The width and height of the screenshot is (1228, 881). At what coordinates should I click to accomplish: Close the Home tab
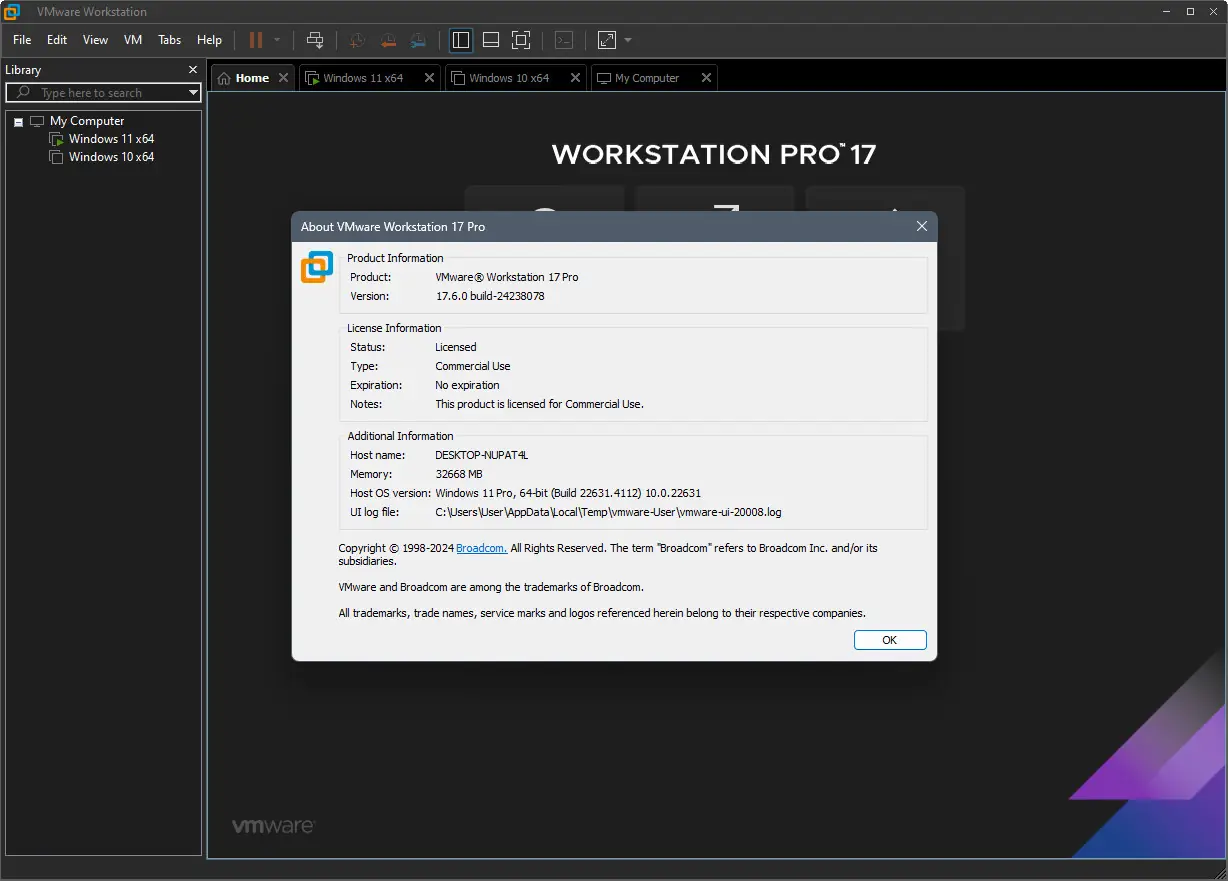(x=283, y=78)
